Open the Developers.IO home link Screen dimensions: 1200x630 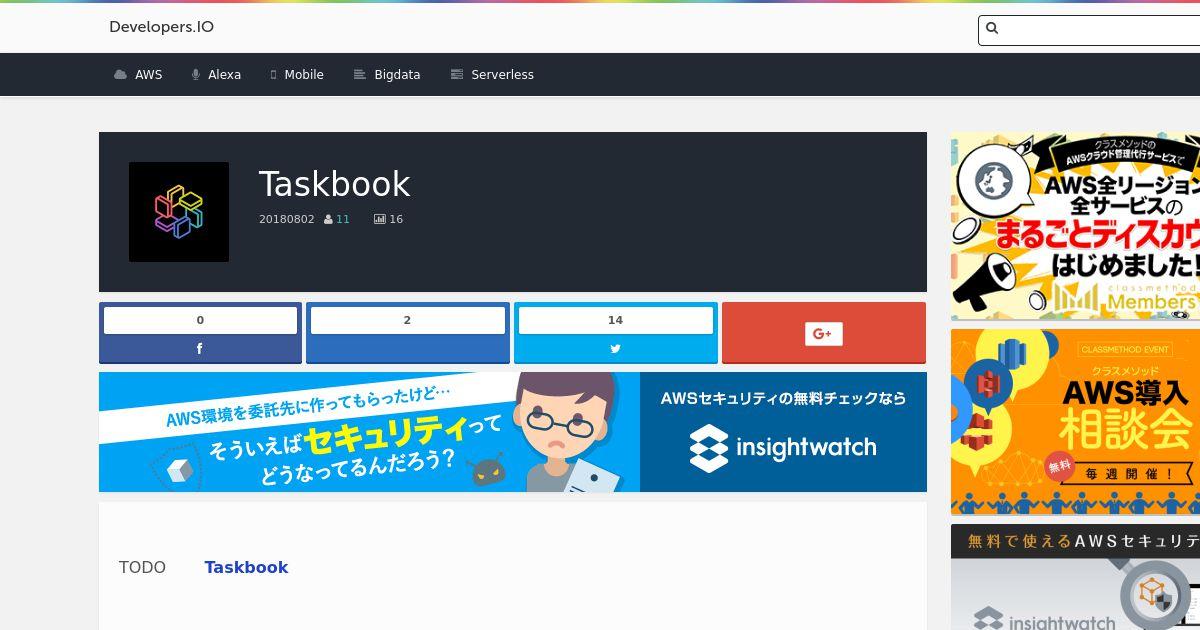click(161, 27)
